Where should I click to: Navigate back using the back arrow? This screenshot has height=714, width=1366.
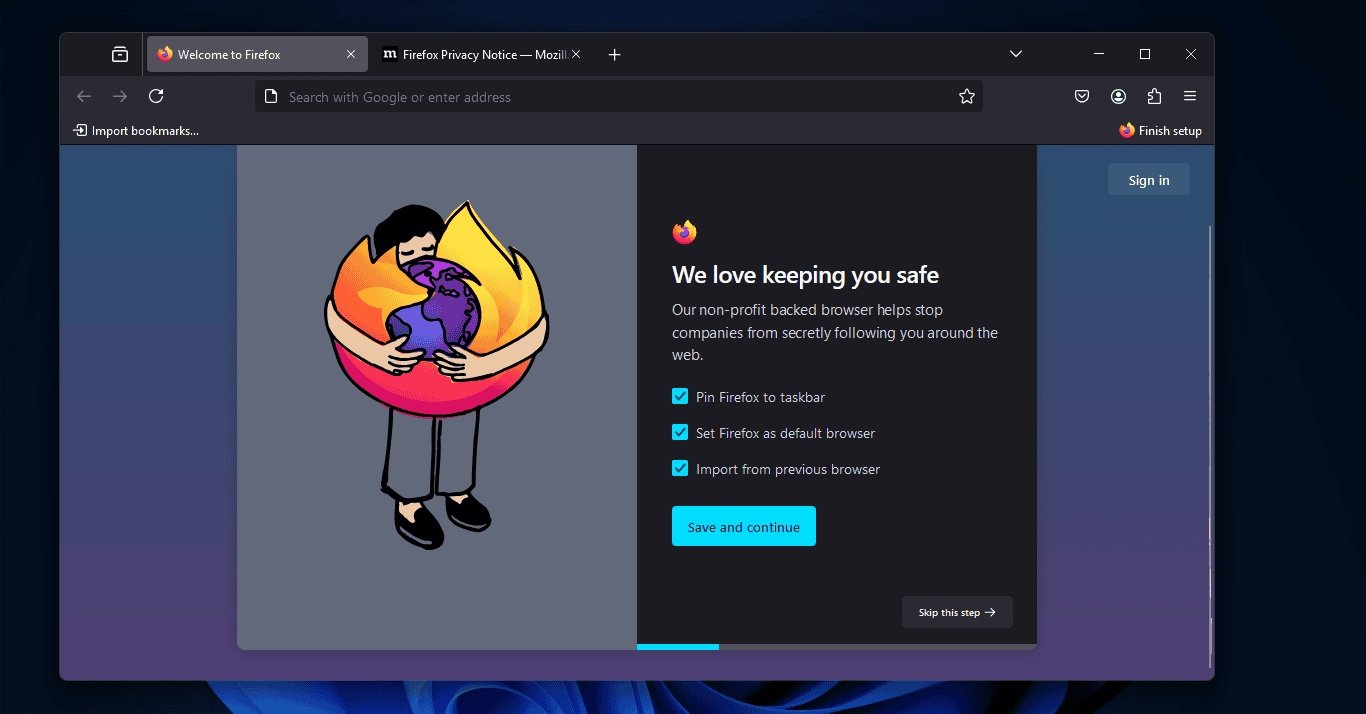(84, 96)
